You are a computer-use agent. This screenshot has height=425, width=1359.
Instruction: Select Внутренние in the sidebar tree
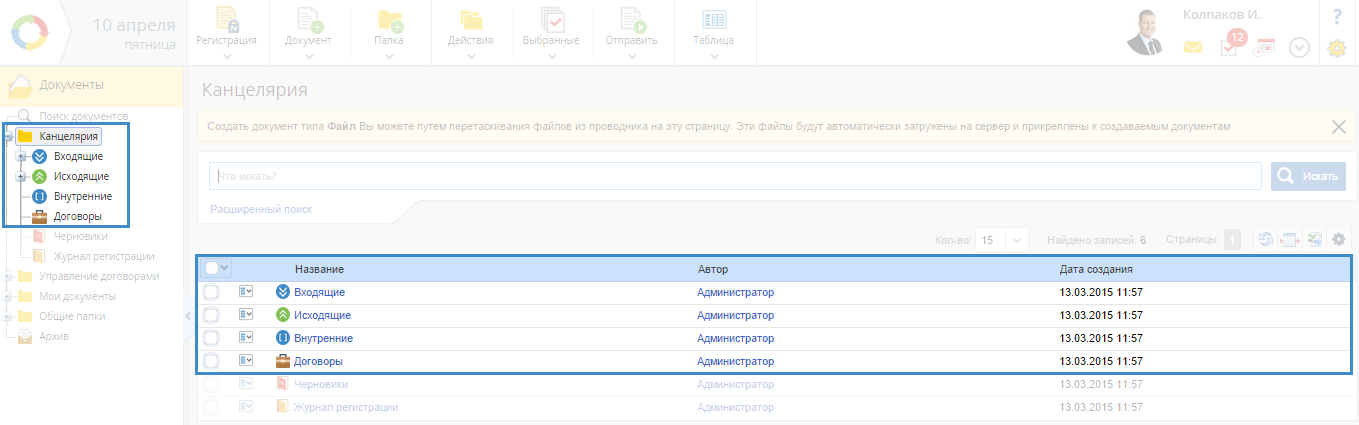pos(82,196)
